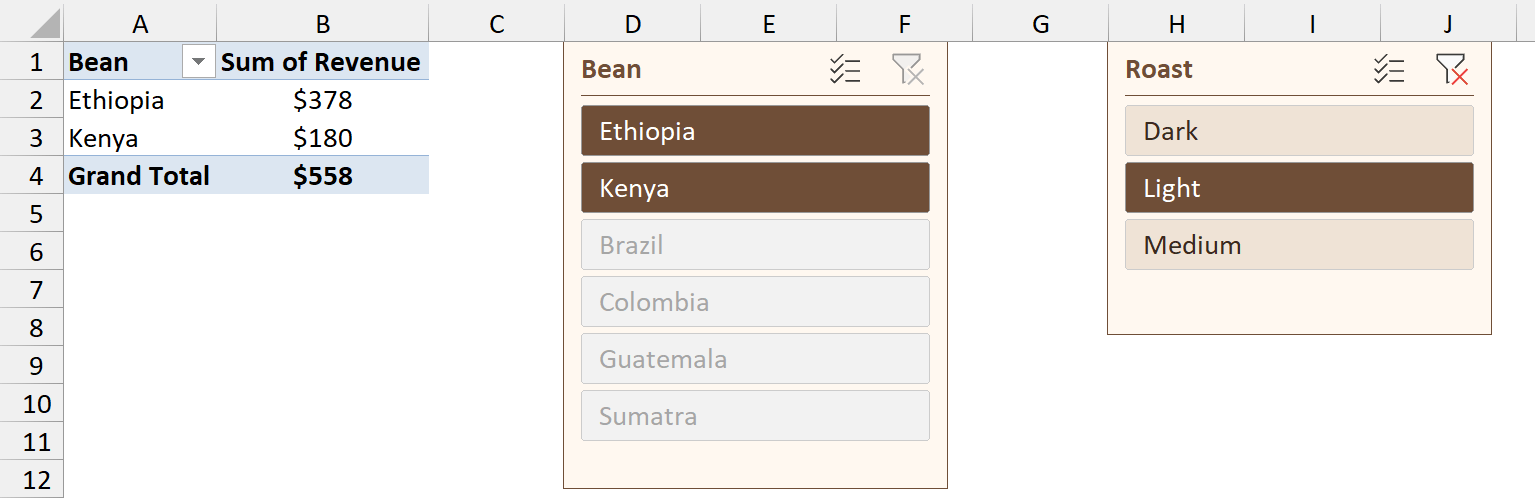Select row 4 header
The width and height of the screenshot is (1535, 498).
point(32,176)
